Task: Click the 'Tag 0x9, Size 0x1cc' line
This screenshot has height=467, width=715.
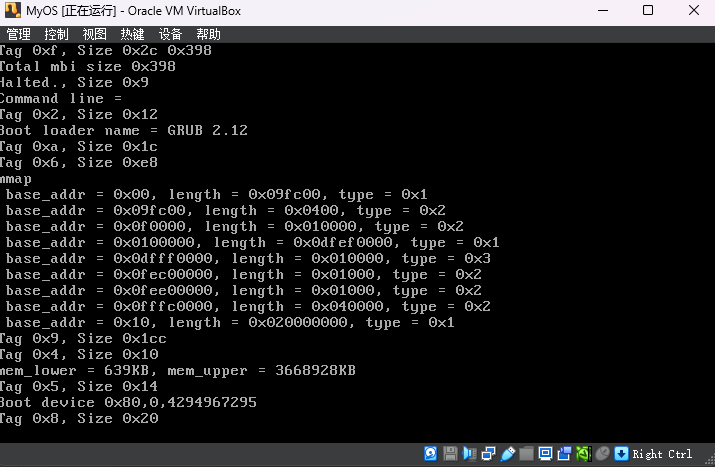Action: [83, 339]
